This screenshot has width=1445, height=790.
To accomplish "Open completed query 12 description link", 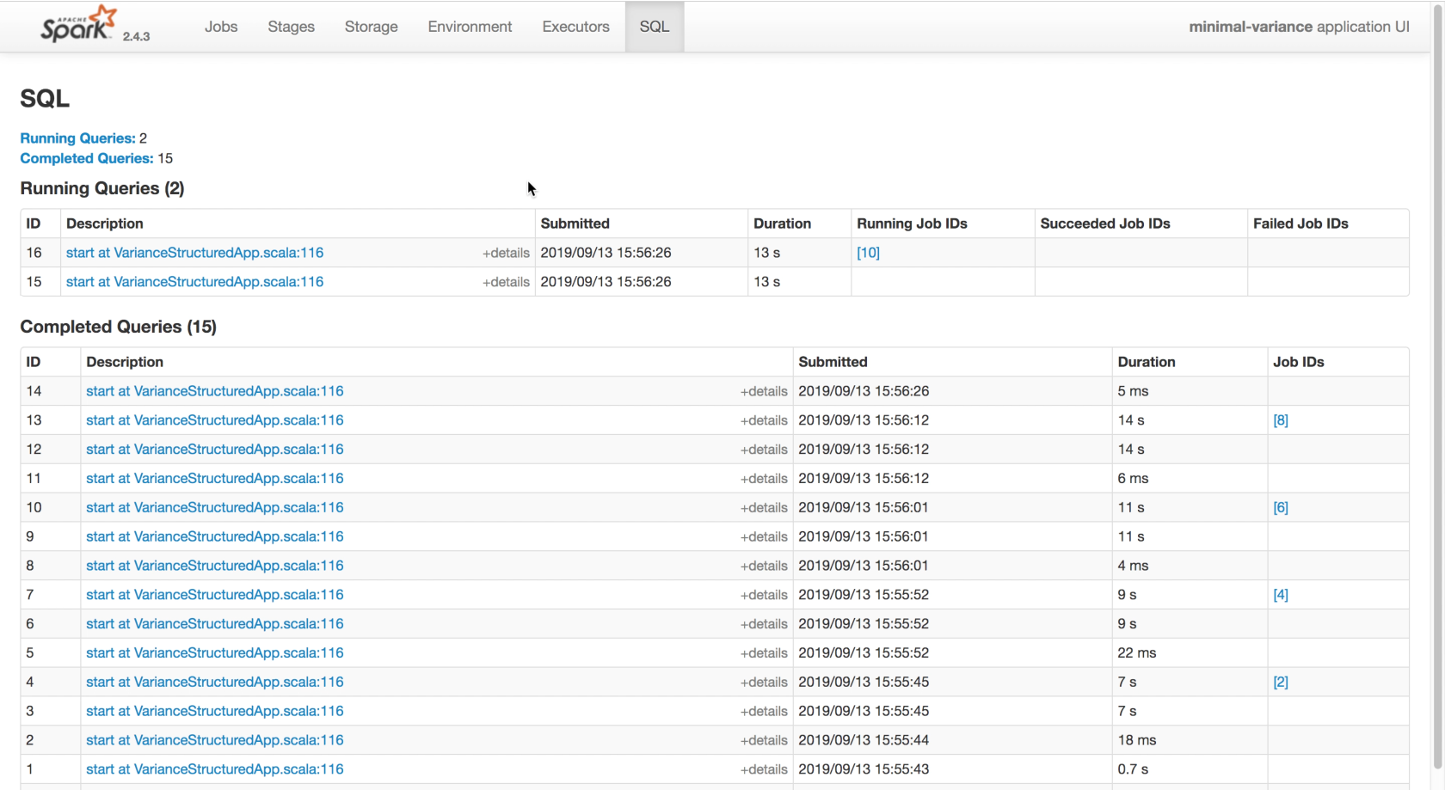I will 215,449.
